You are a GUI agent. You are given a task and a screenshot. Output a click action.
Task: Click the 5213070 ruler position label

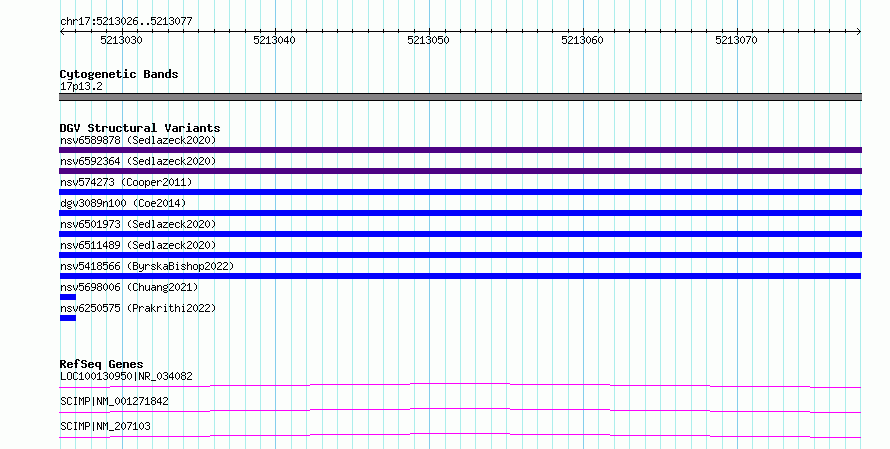click(736, 40)
